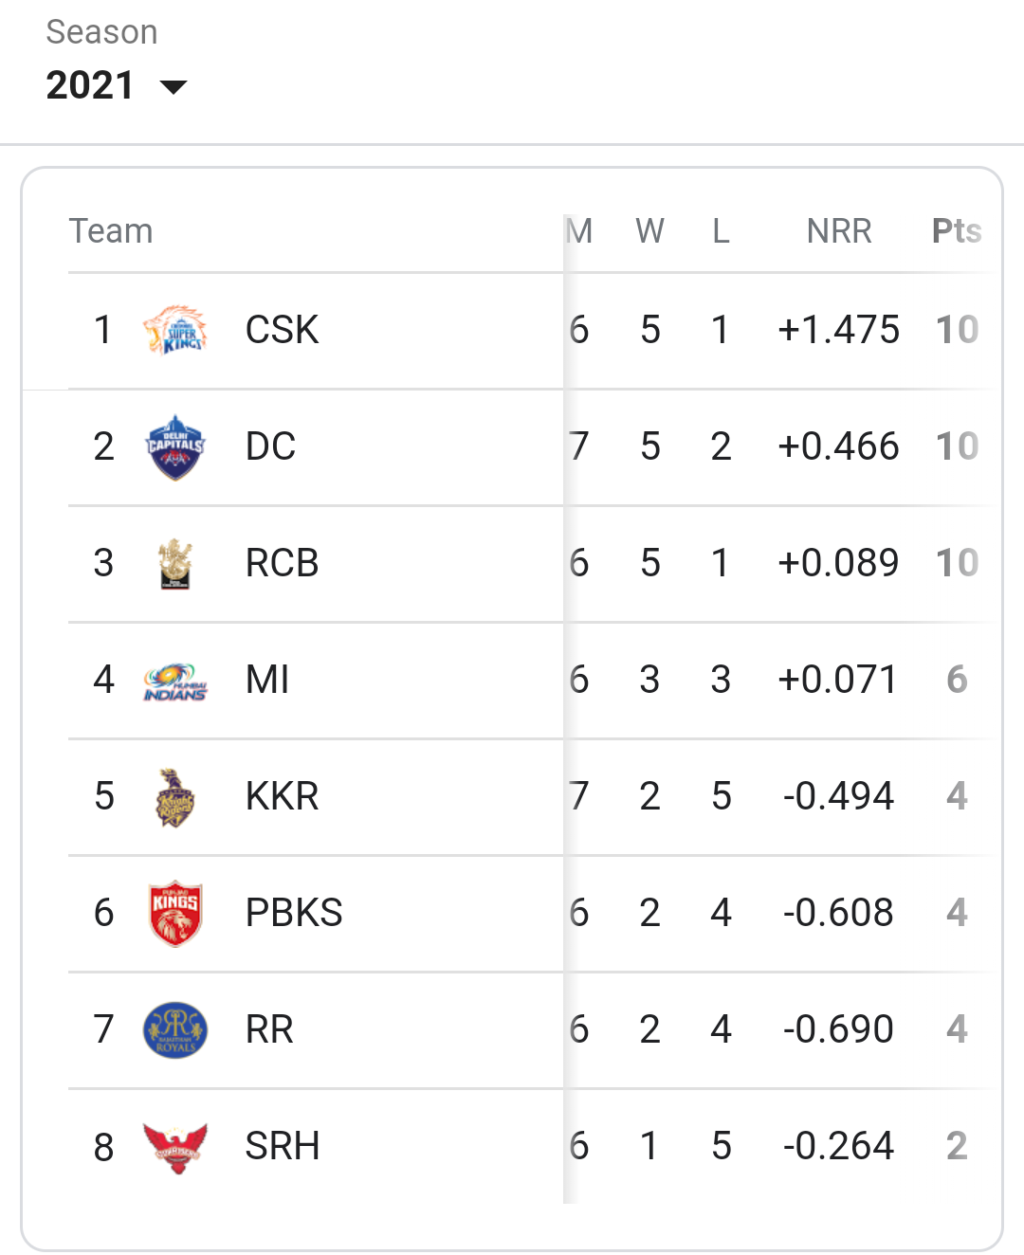Image resolution: width=1024 pixels, height=1255 pixels.
Task: Click the Delhi Capitals logo
Action: point(175,447)
